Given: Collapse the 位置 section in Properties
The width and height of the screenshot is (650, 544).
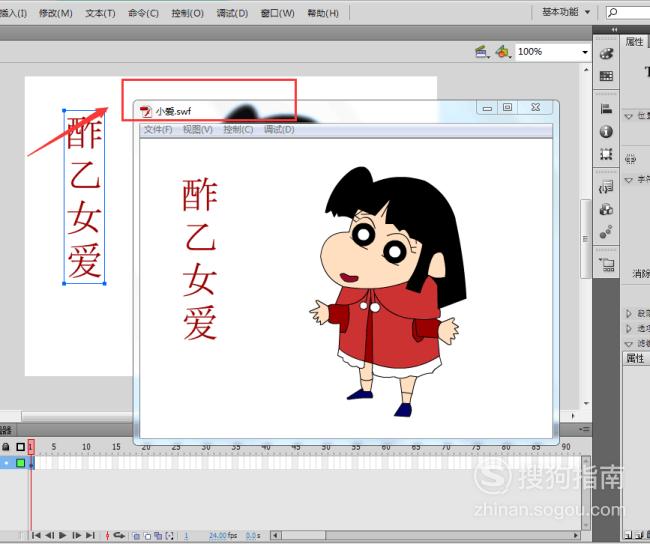Looking at the screenshot, I should [x=628, y=117].
